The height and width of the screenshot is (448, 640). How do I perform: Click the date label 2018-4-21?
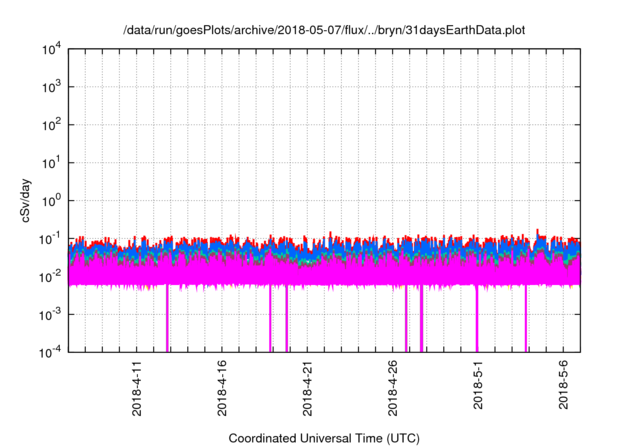pos(307,388)
